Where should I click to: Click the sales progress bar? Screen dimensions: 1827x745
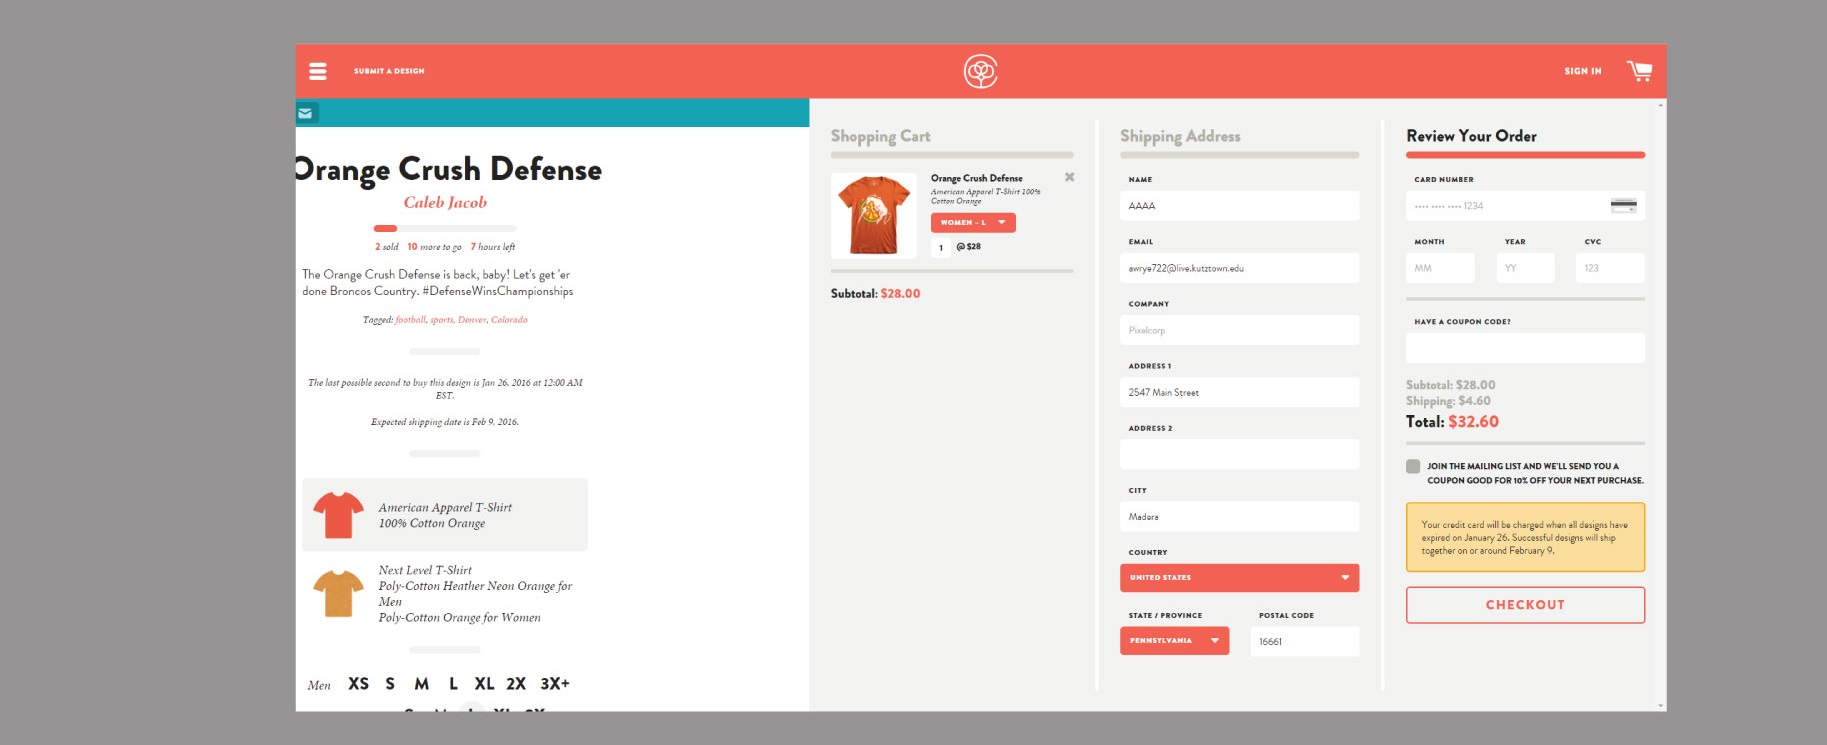444,229
